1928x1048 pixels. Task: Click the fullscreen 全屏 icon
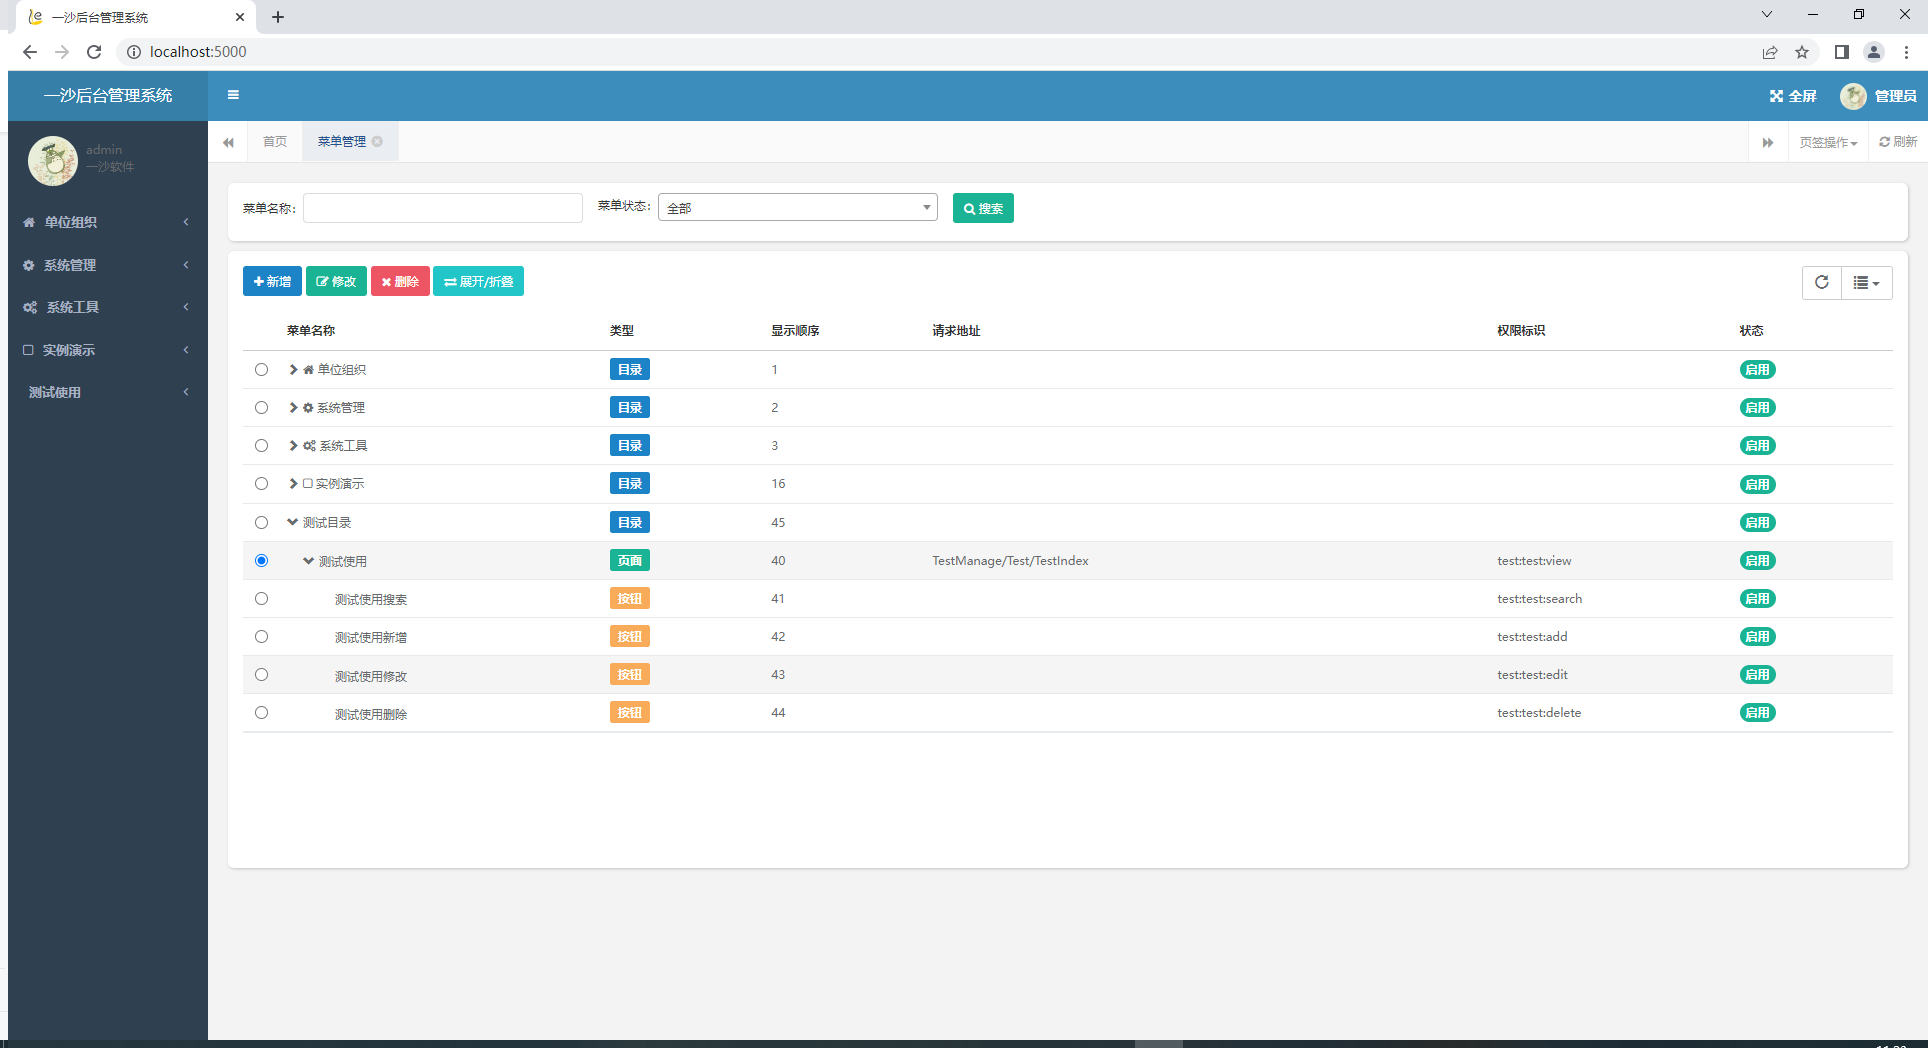point(1792,96)
